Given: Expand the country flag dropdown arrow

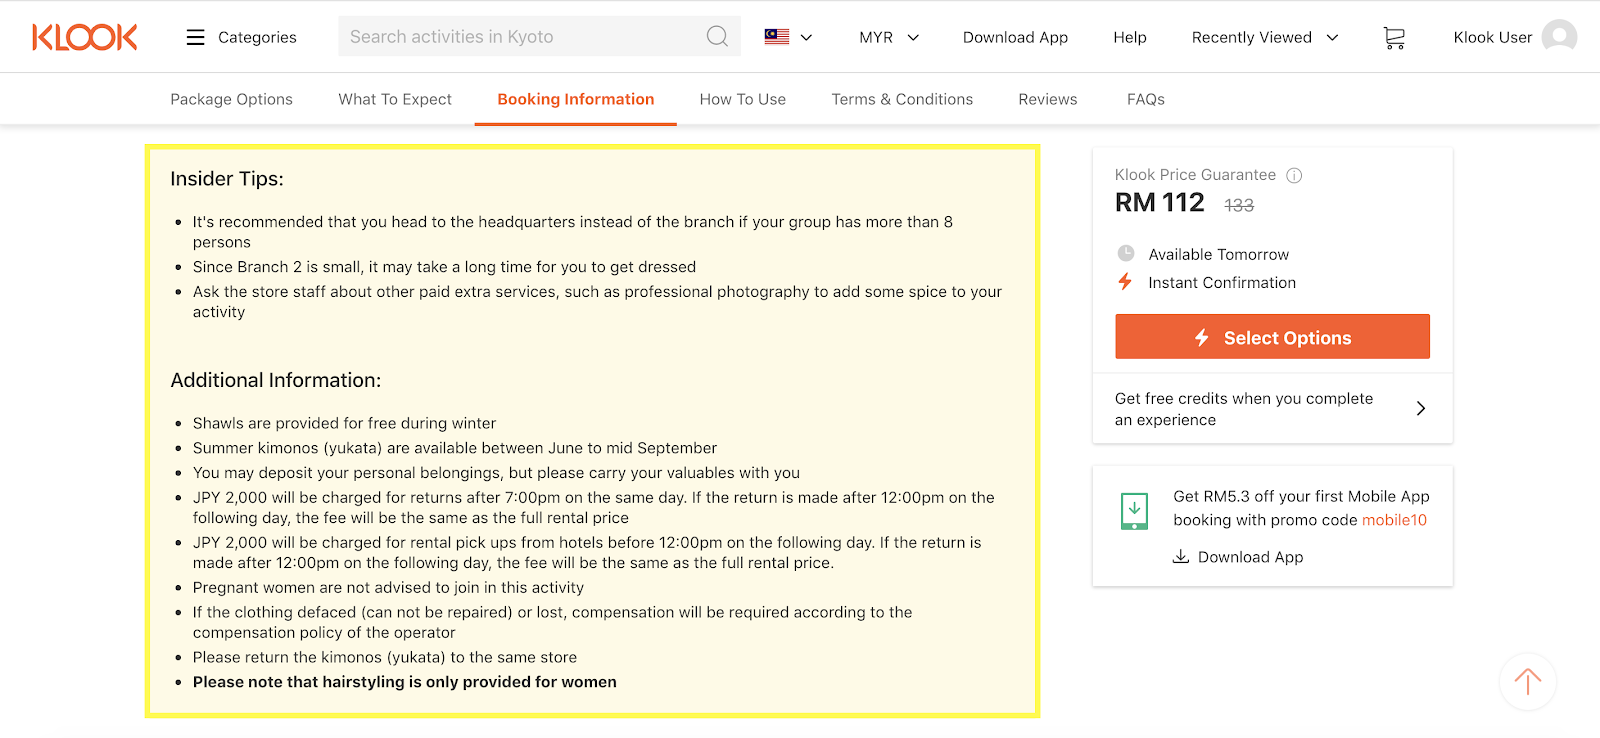Looking at the screenshot, I should pyautogui.click(x=806, y=37).
